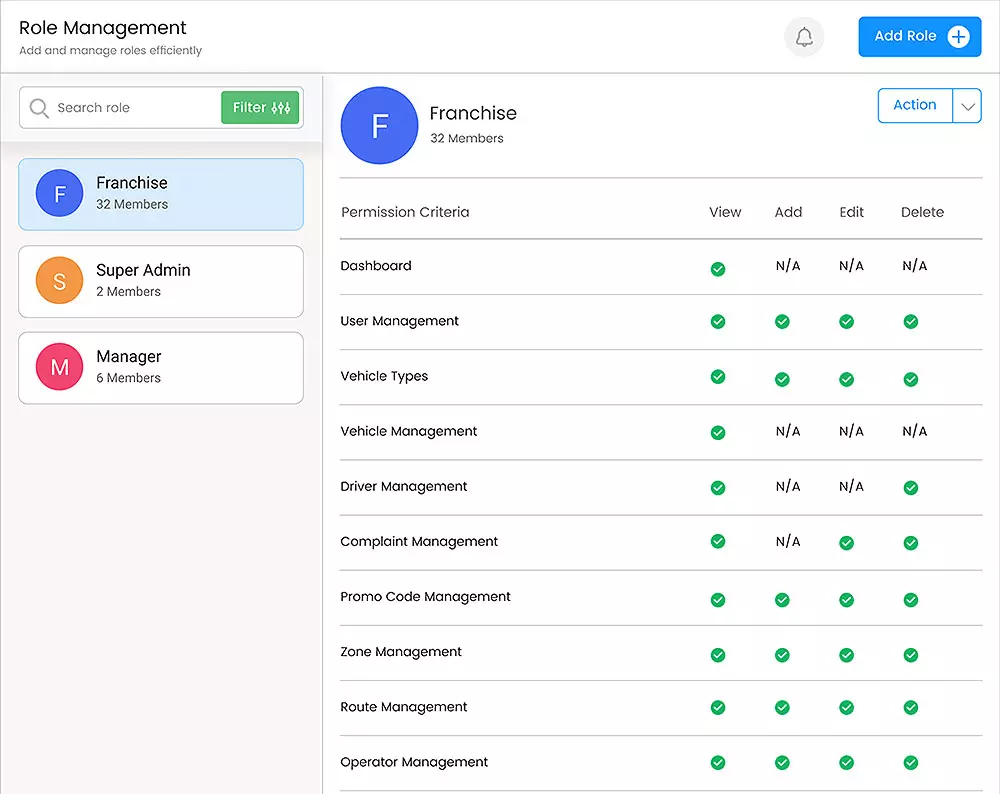Toggle Route Management Add permission
The width and height of the screenshot is (1000, 794).
point(783,707)
